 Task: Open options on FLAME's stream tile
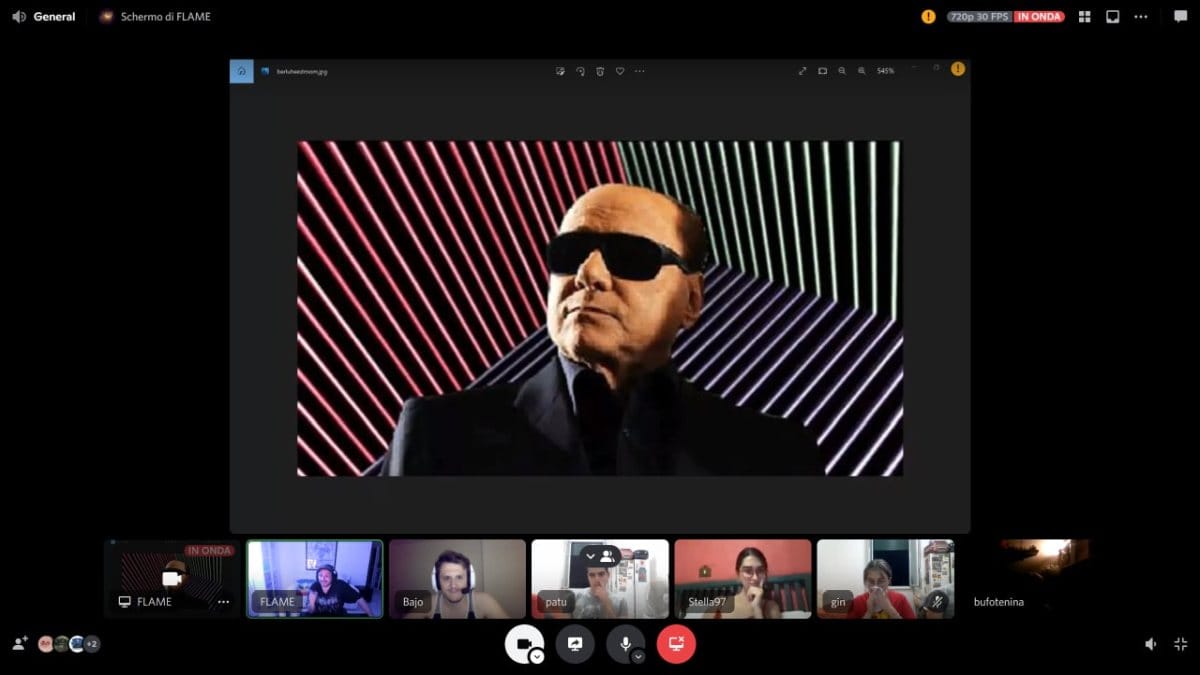[223, 602]
